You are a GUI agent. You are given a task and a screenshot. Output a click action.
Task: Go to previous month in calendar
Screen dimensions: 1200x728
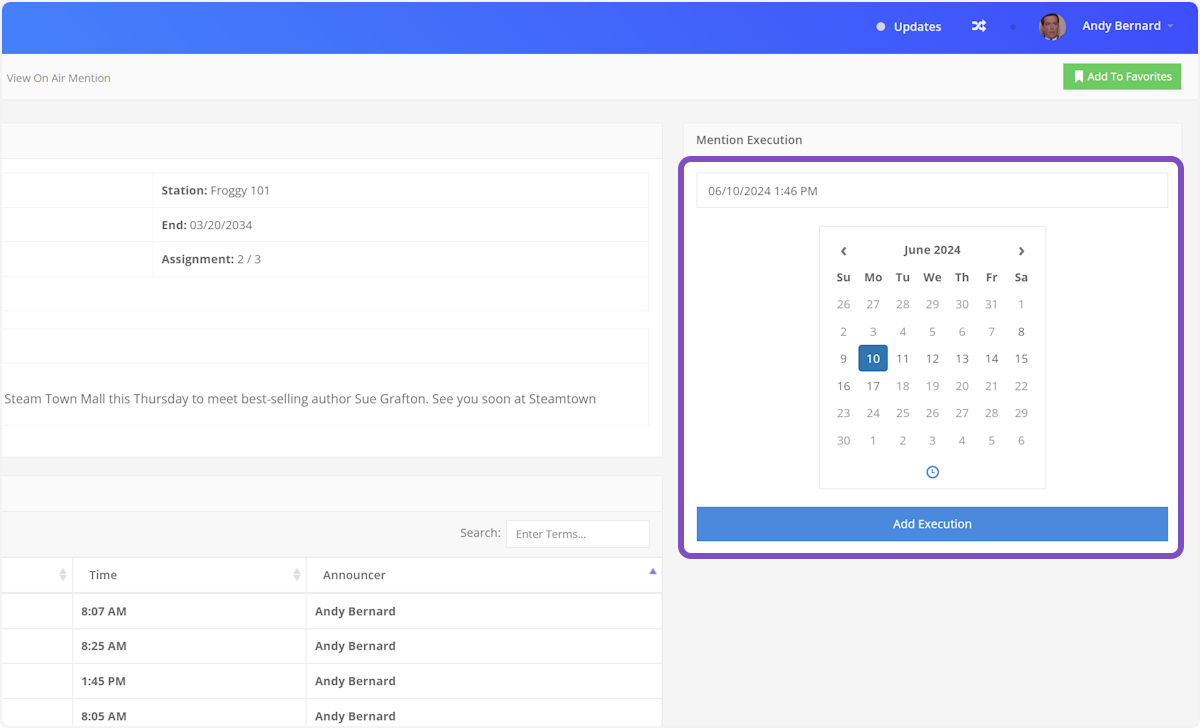click(843, 251)
